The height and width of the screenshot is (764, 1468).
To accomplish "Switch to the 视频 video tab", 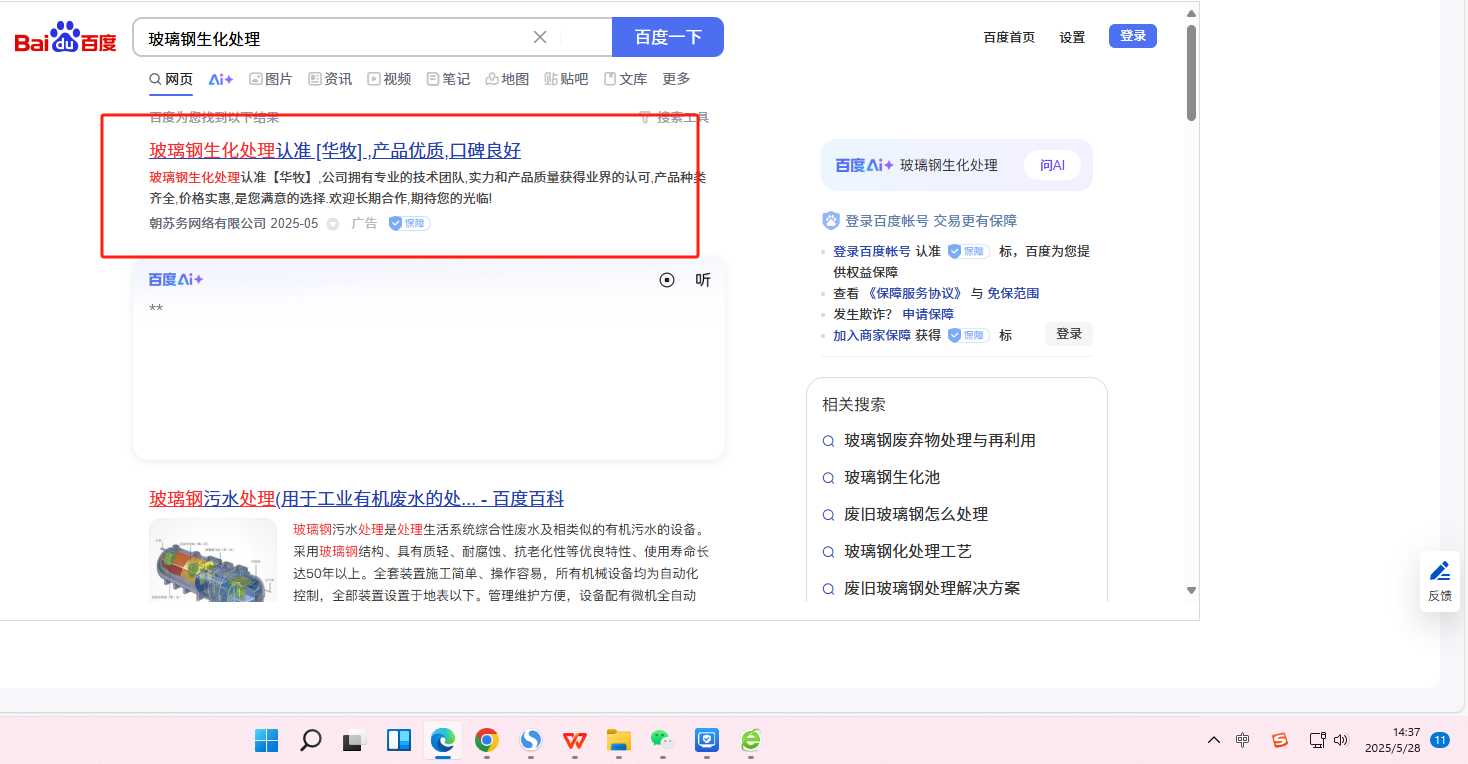I will [389, 79].
